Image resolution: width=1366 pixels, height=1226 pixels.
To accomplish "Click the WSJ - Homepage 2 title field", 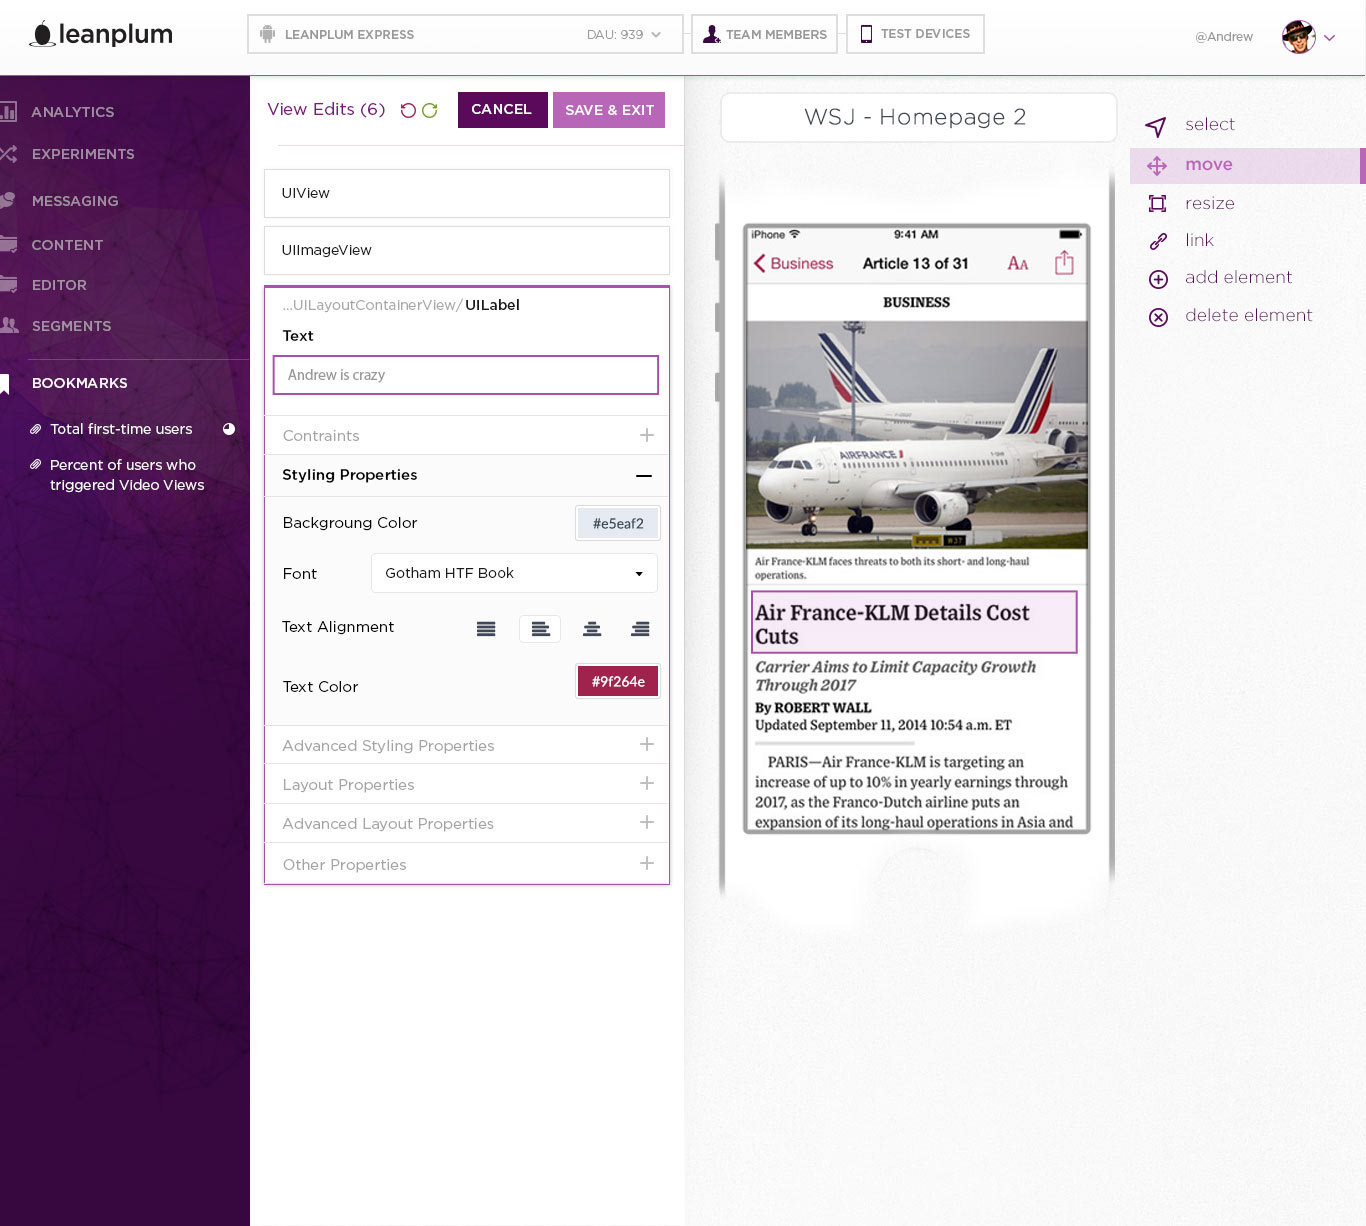I will click(918, 118).
